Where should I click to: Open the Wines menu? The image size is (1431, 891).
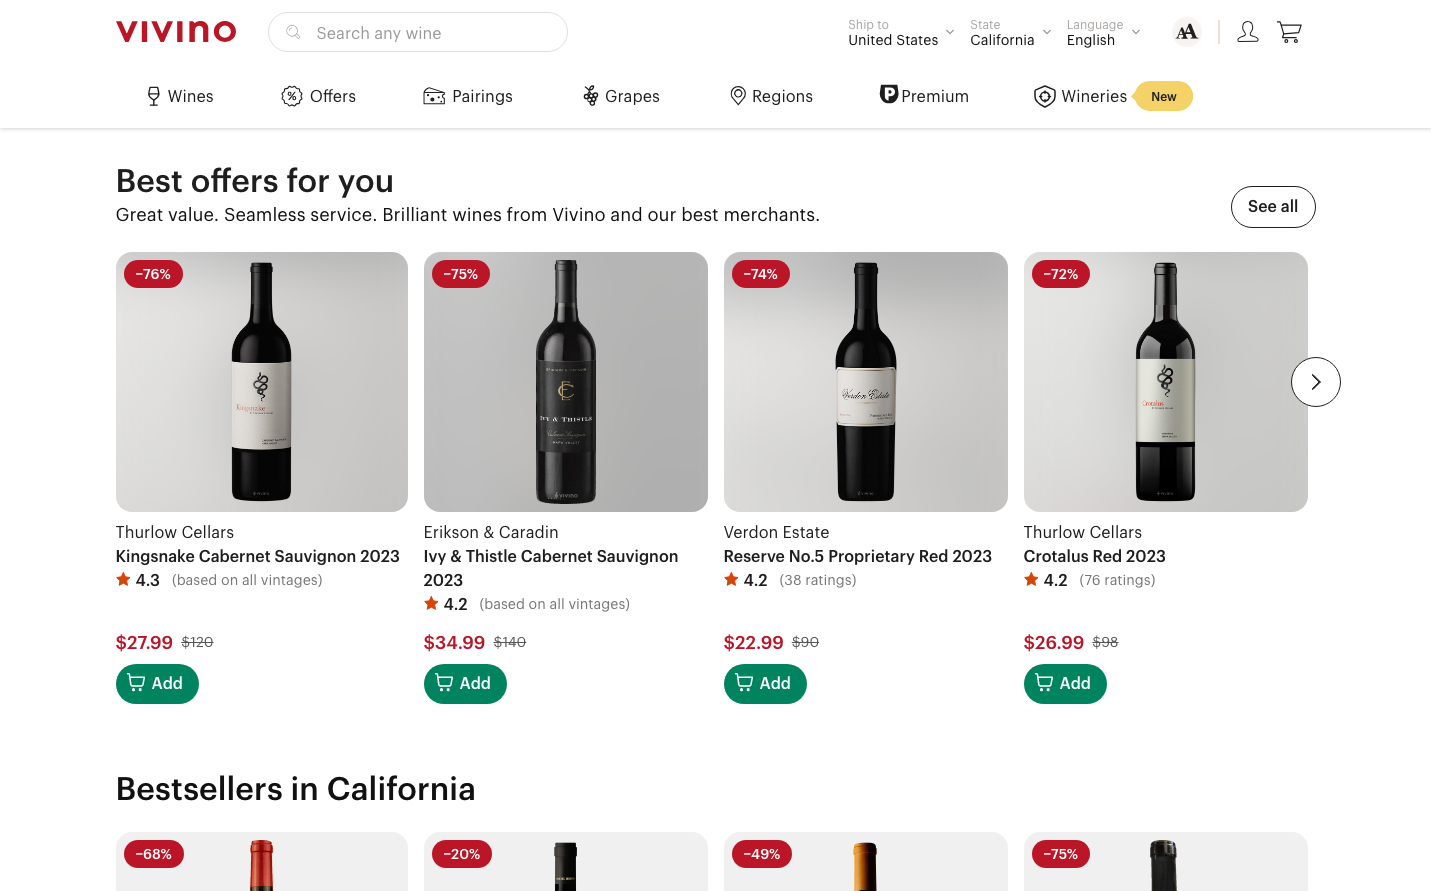pyautogui.click(x=180, y=96)
